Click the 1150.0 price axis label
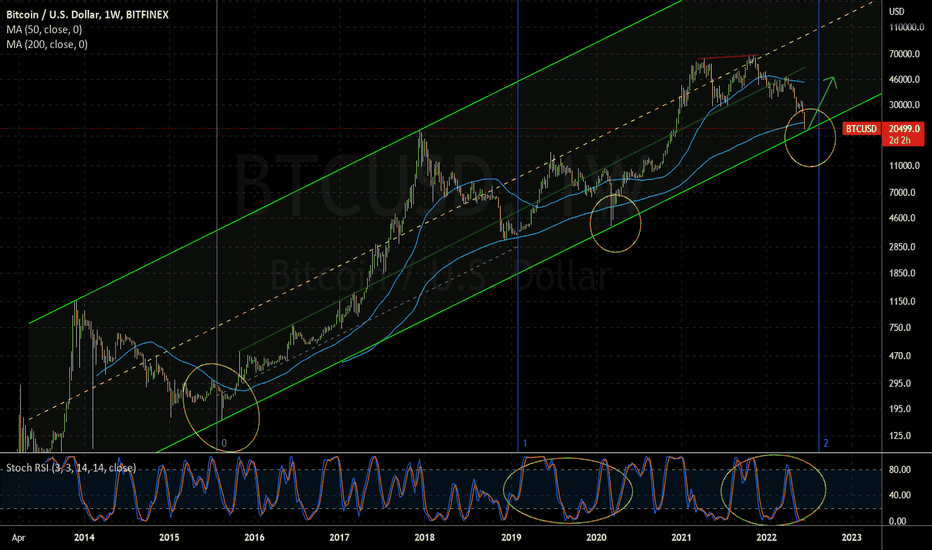The image size is (932, 550). point(902,301)
